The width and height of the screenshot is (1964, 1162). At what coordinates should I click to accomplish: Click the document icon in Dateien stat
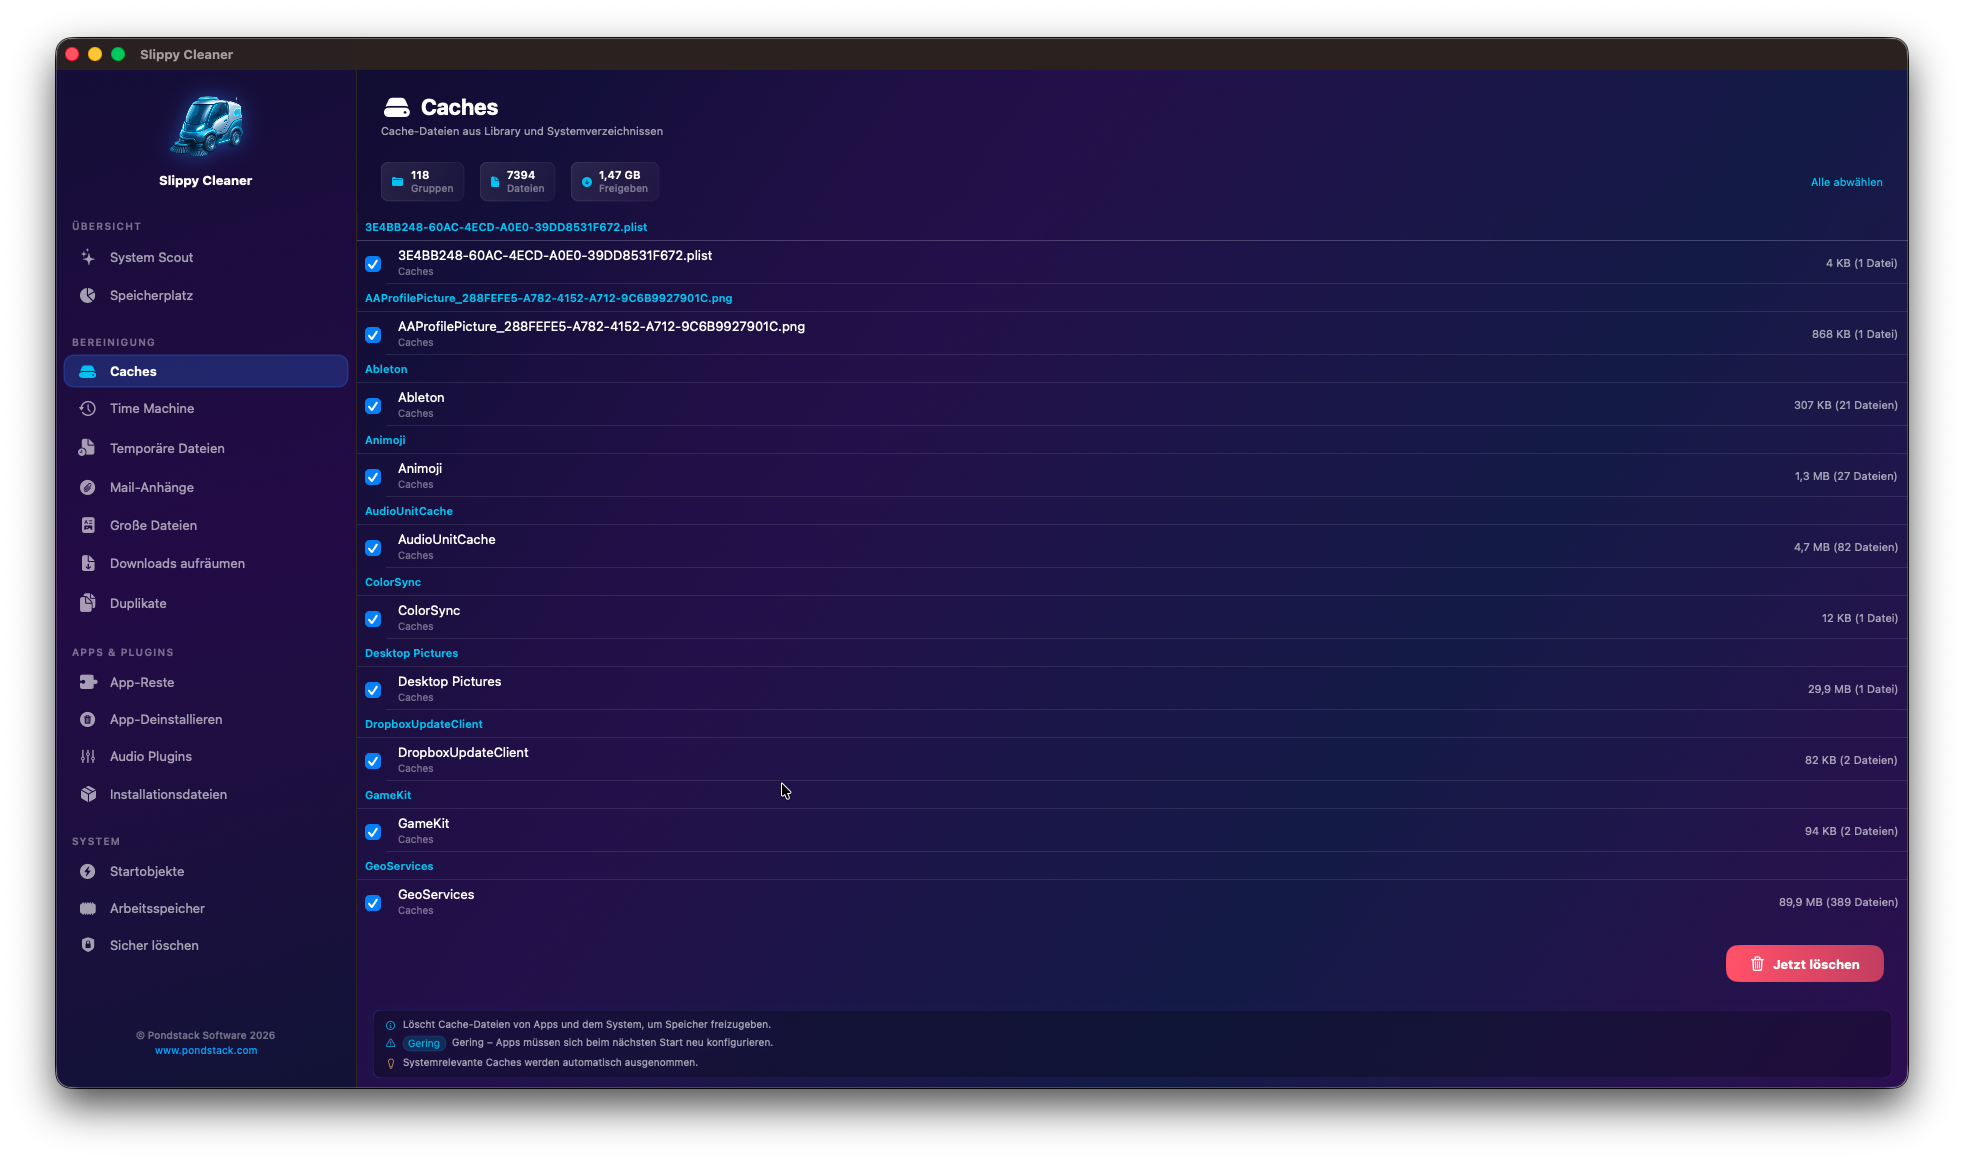point(495,182)
